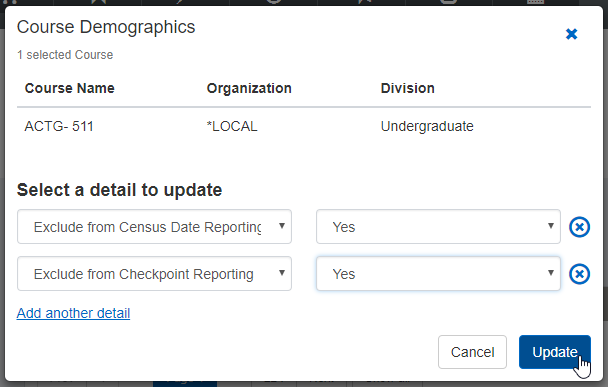Open the Exclude from Census Date Reporting dropdown
The image size is (608, 387).
pyautogui.click(x=154, y=227)
